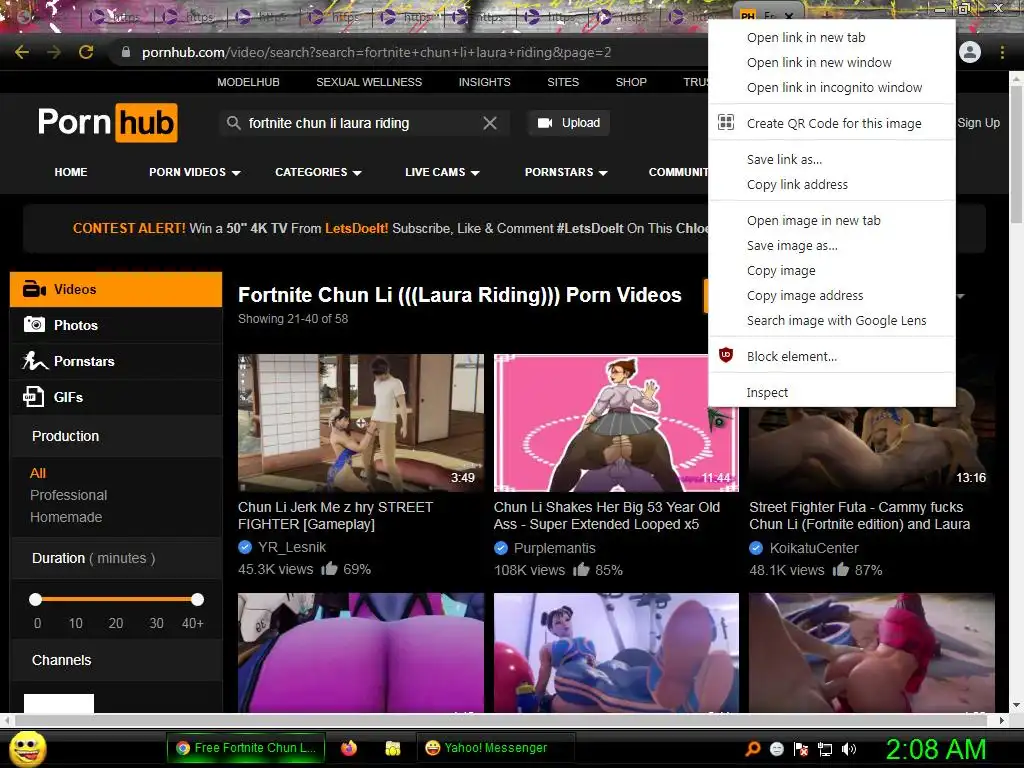Click the video camera icon beside Videos
Screen dimensions: 1024x768
(34, 289)
